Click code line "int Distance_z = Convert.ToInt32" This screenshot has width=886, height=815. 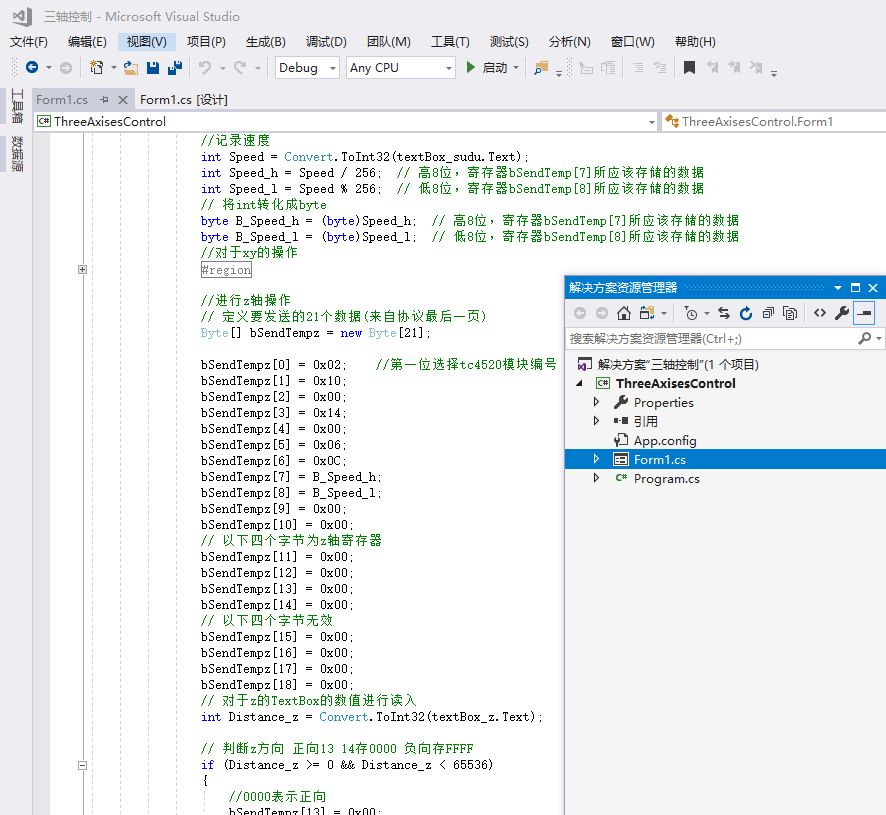click(371, 717)
